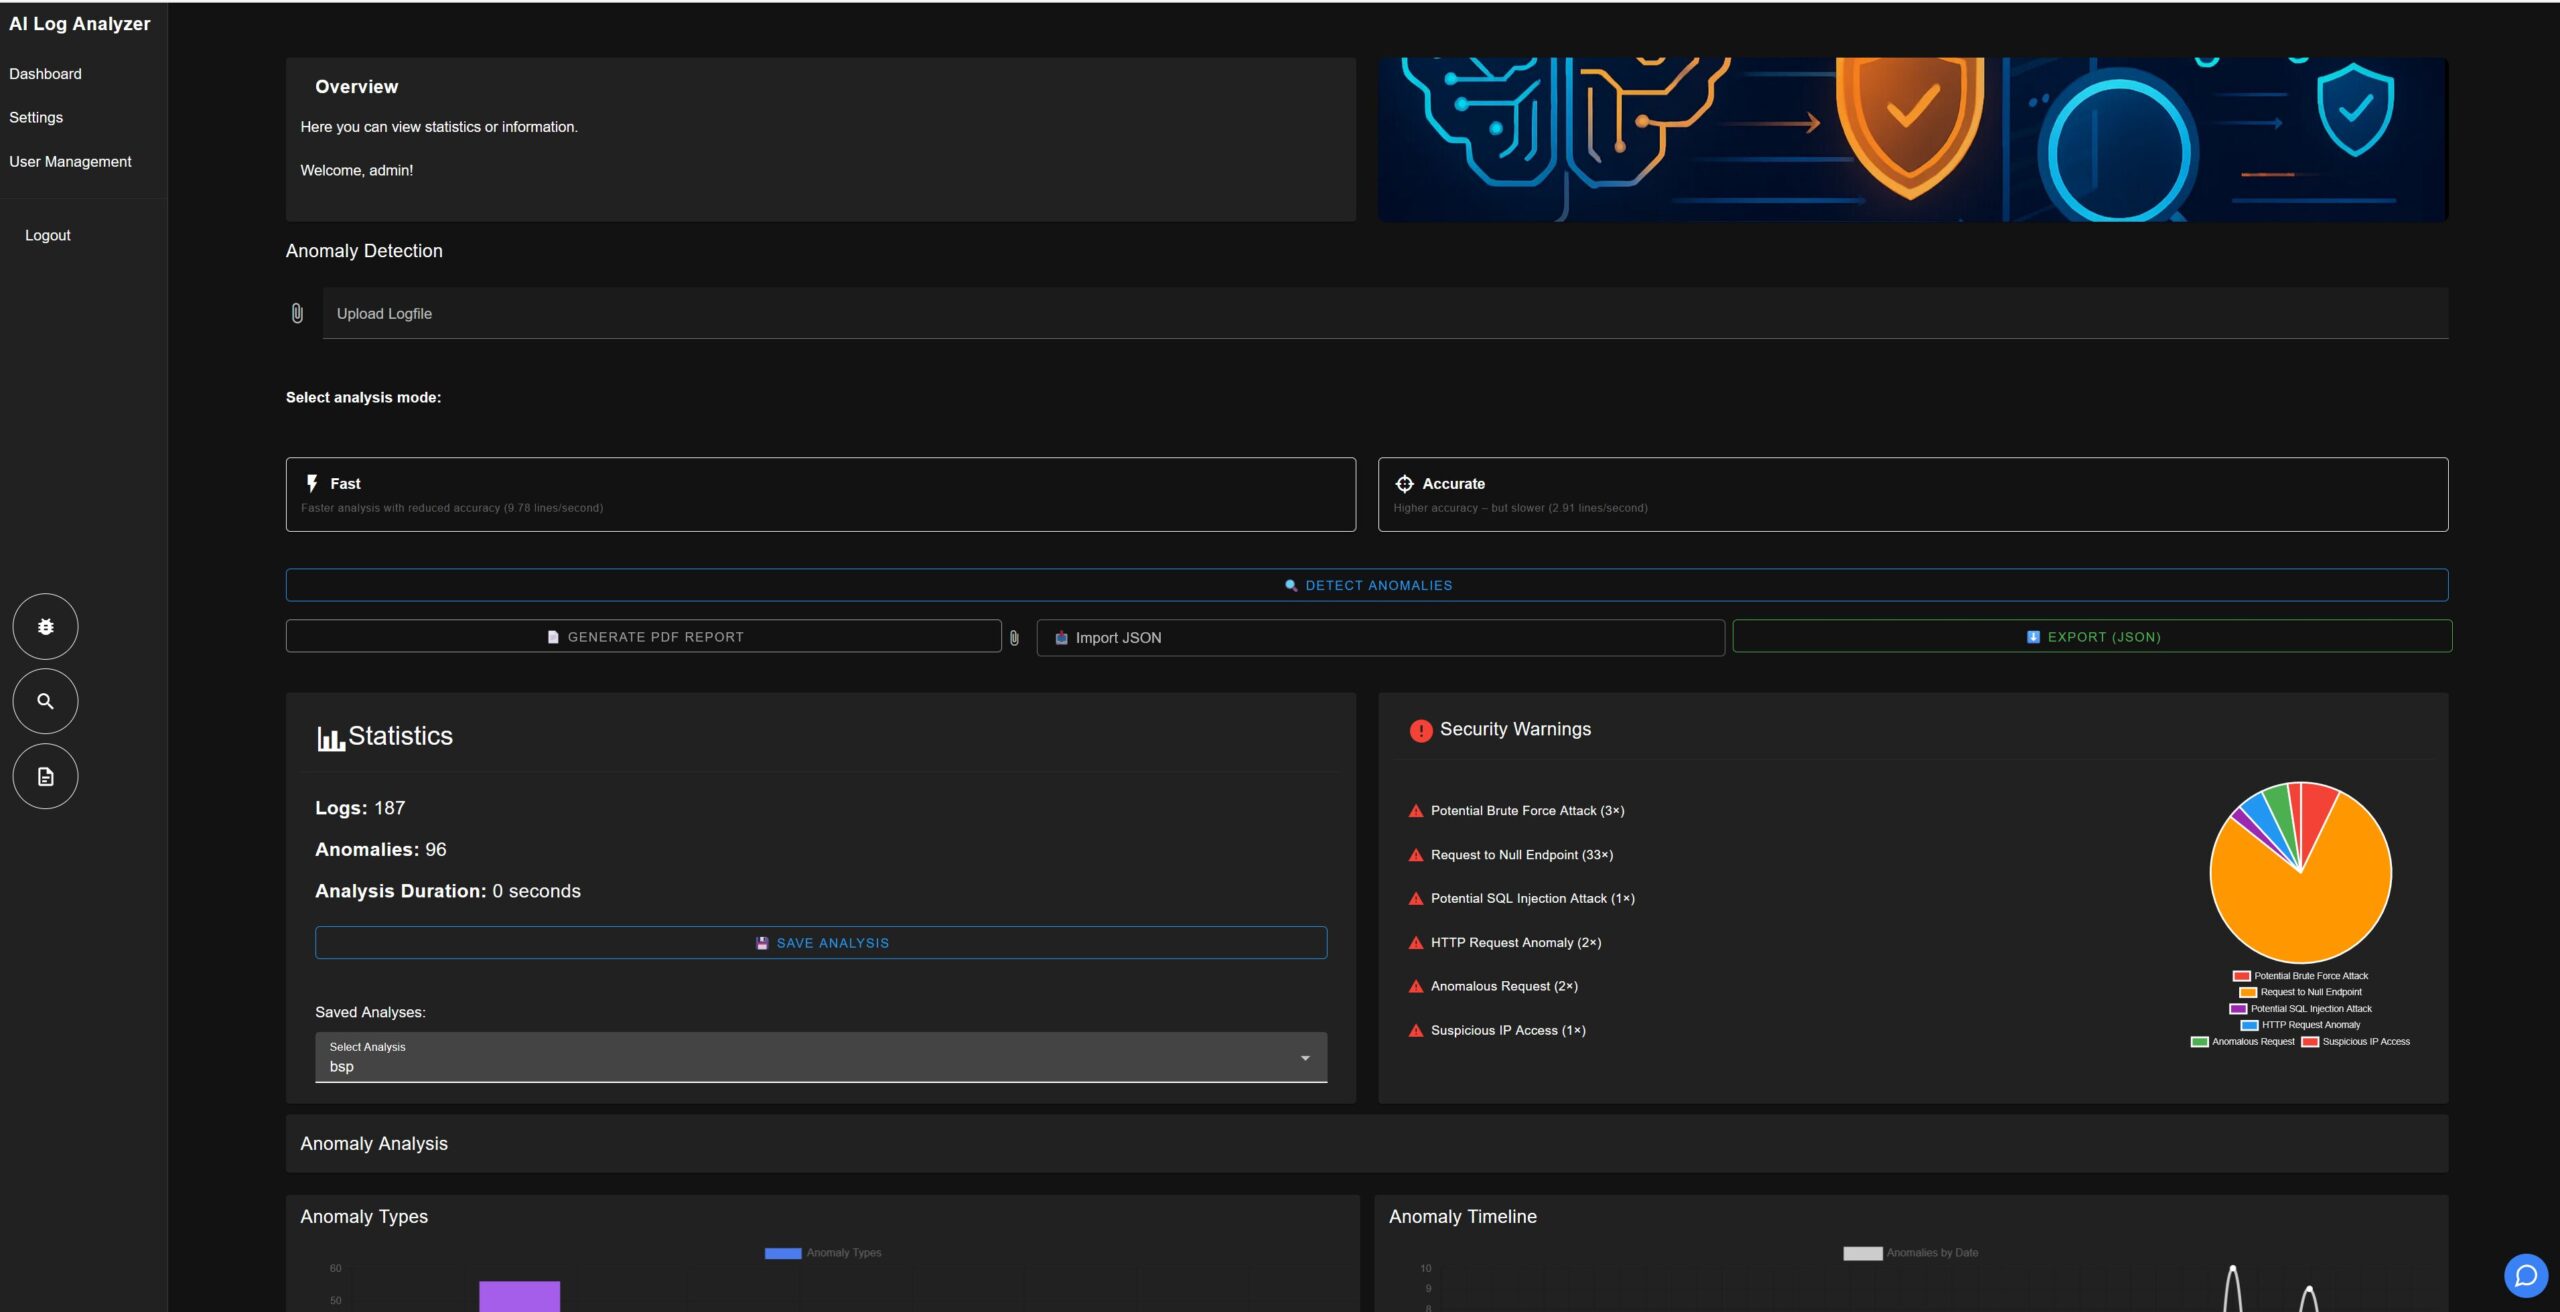The image size is (2560, 1312).
Task: Click the dropdown arrow for saved analyses
Action: 1305,1058
